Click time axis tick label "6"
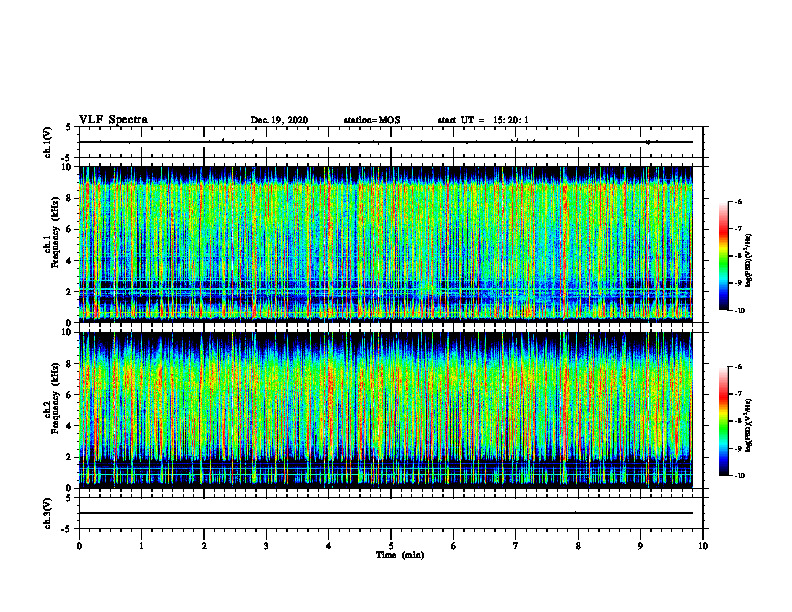 [x=454, y=546]
